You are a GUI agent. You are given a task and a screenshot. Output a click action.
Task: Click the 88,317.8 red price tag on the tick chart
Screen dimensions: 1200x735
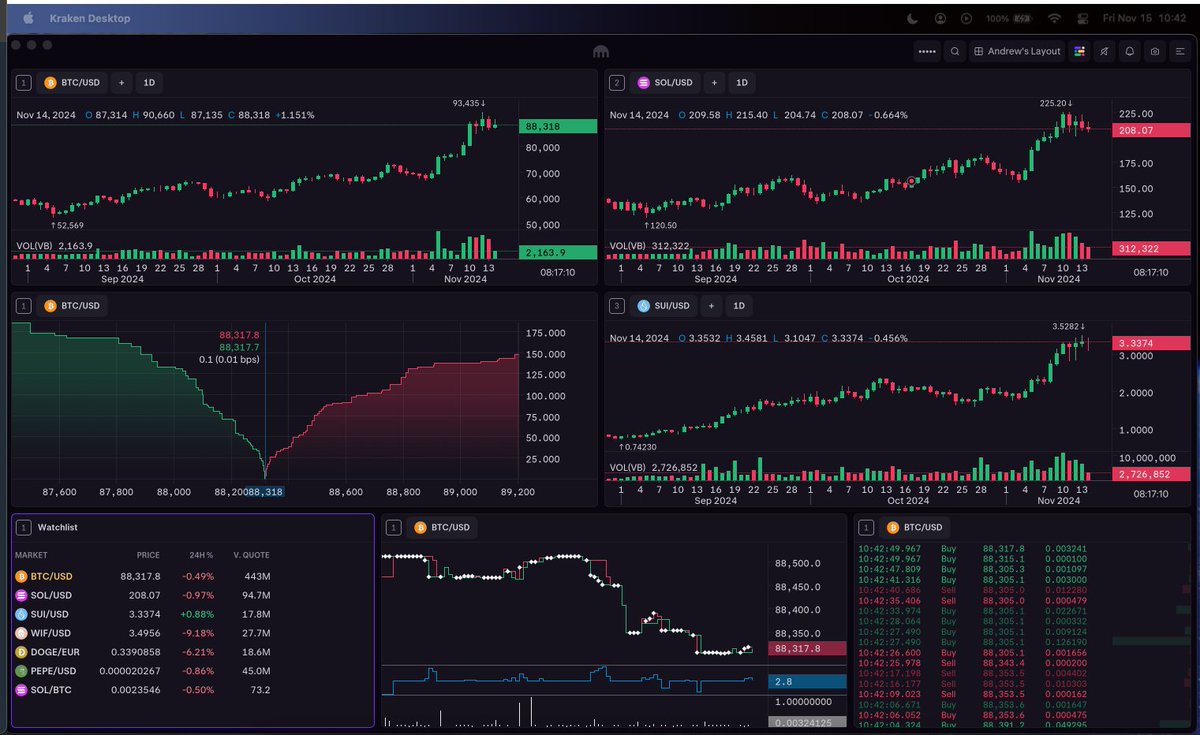807,648
